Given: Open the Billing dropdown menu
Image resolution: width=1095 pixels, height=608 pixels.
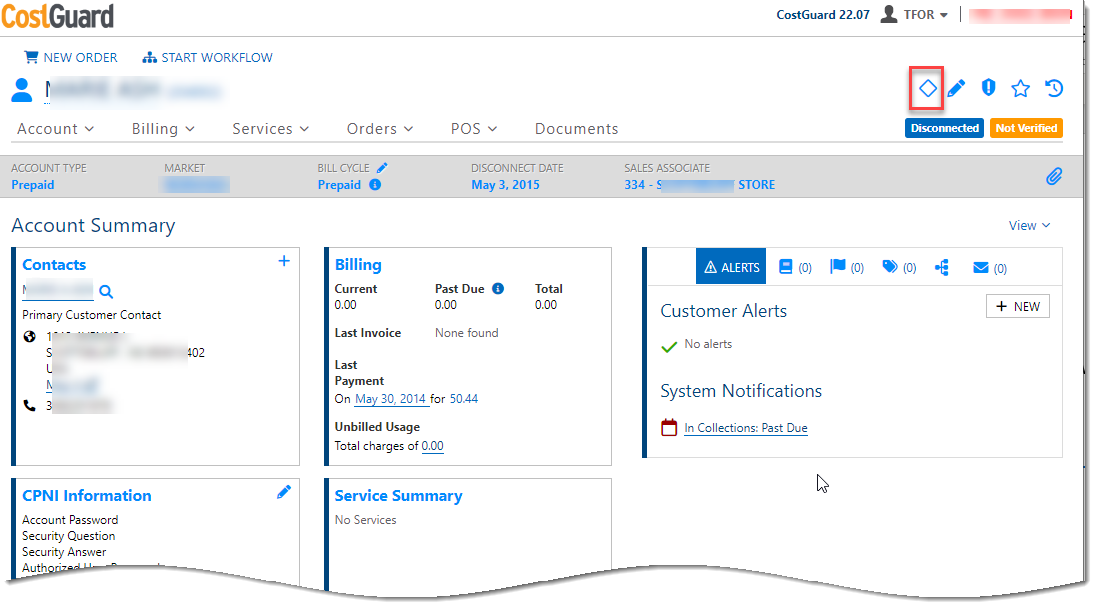Looking at the screenshot, I should (162, 128).
